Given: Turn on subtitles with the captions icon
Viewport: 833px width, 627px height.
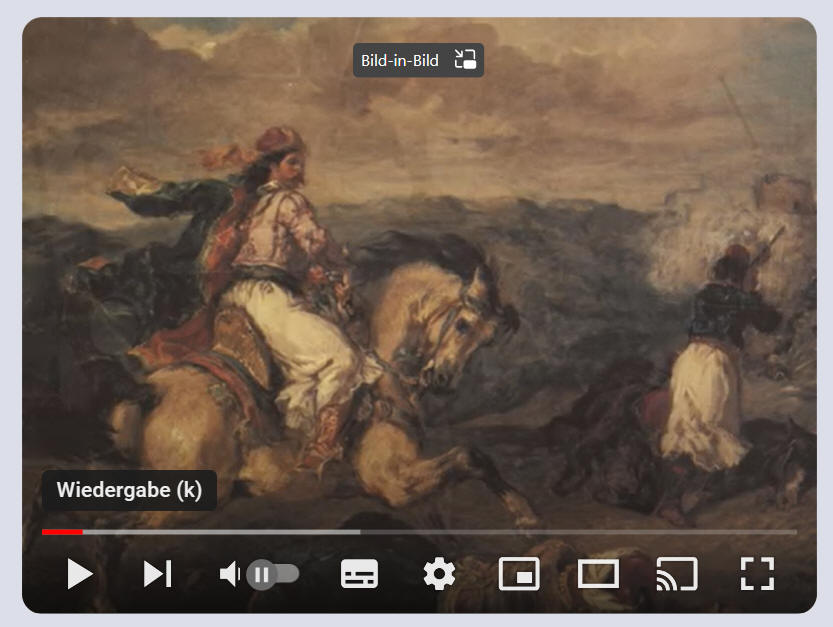Looking at the screenshot, I should tap(359, 574).
